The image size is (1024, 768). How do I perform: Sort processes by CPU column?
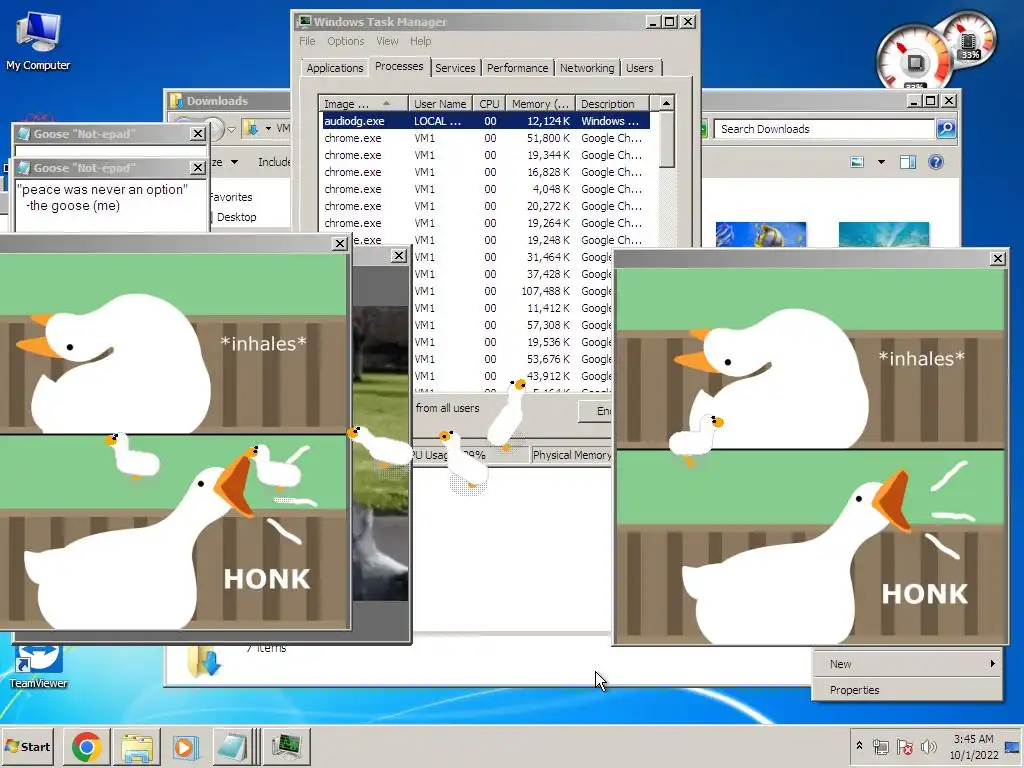tap(489, 104)
